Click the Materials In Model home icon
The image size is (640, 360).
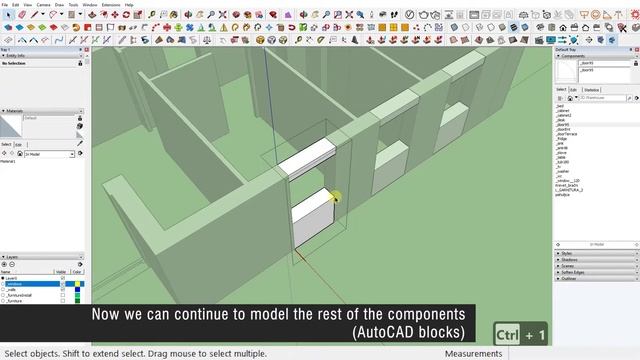tap(20, 154)
